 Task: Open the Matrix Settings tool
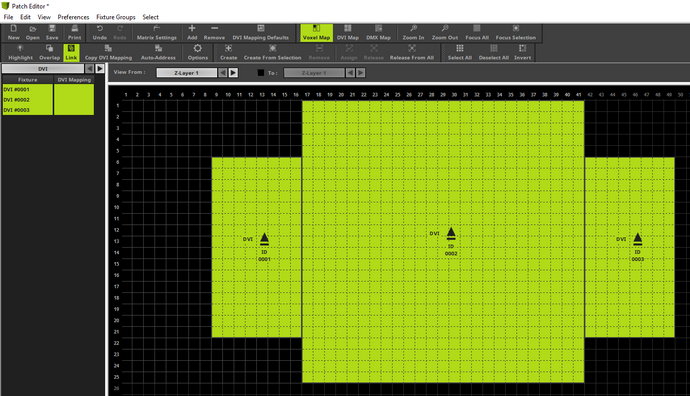click(x=156, y=33)
